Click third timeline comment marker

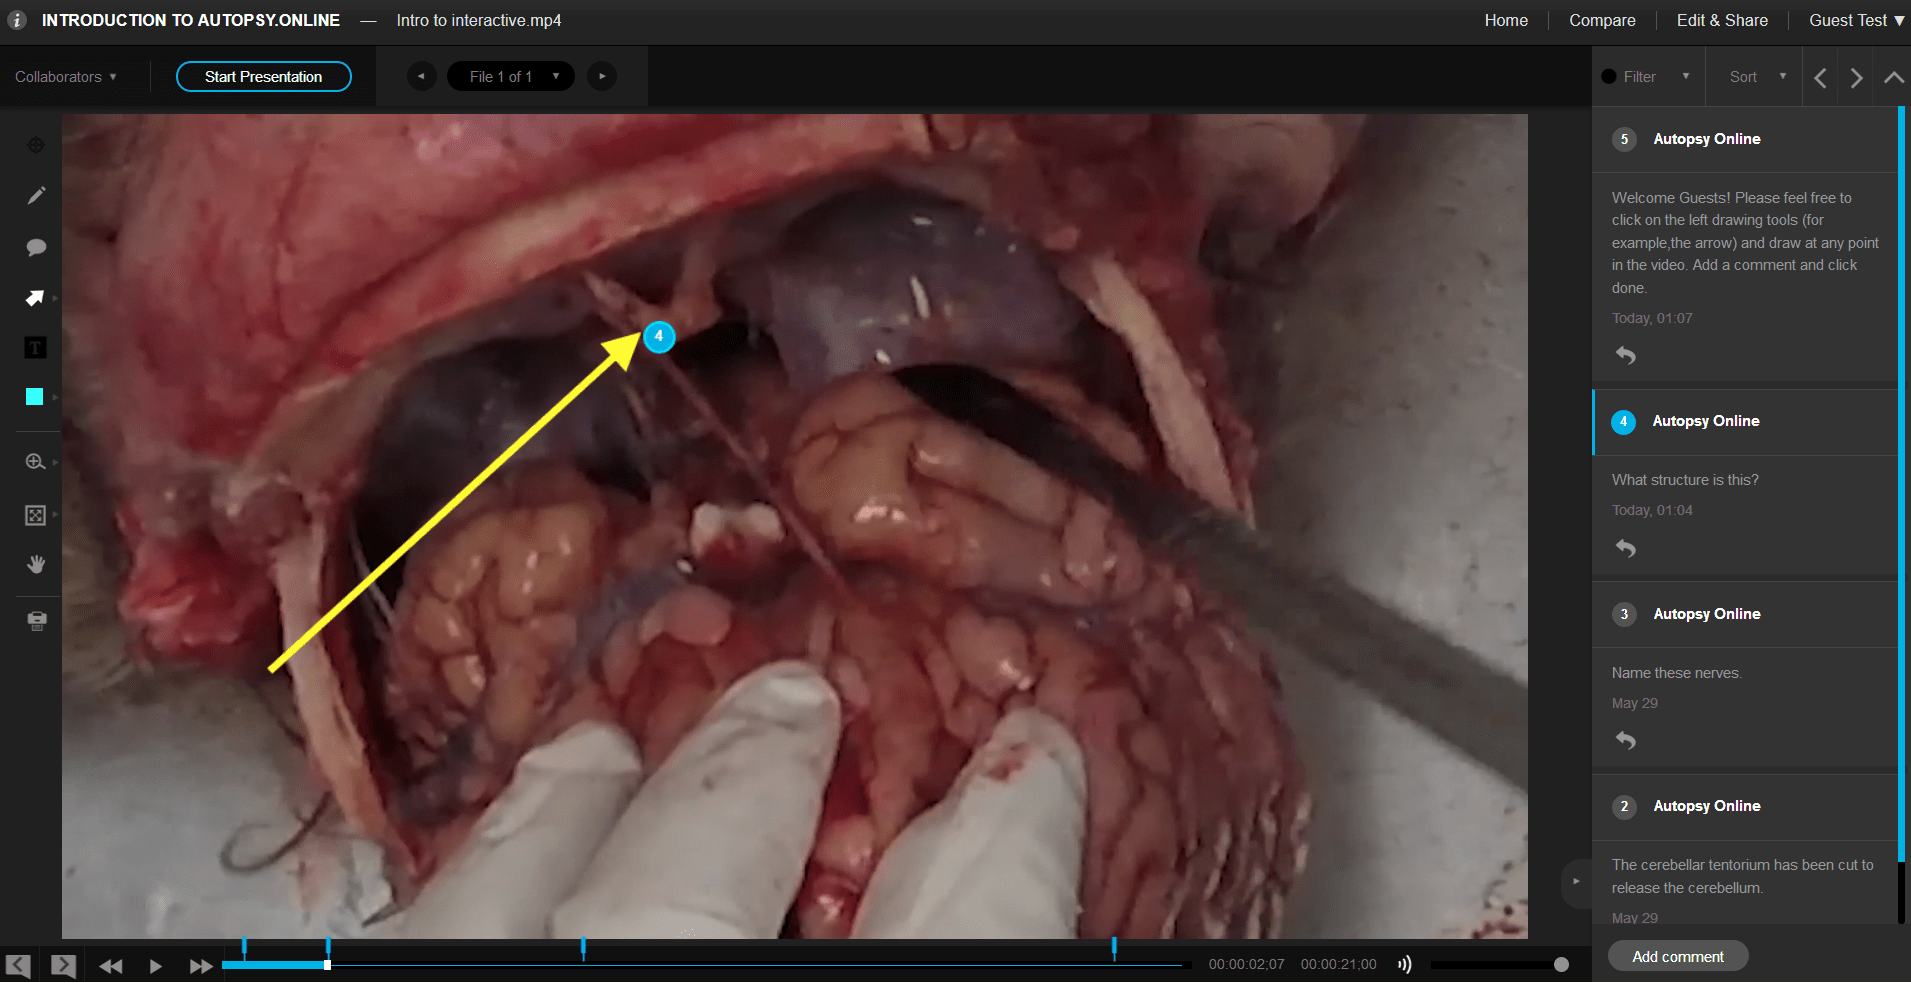583,948
